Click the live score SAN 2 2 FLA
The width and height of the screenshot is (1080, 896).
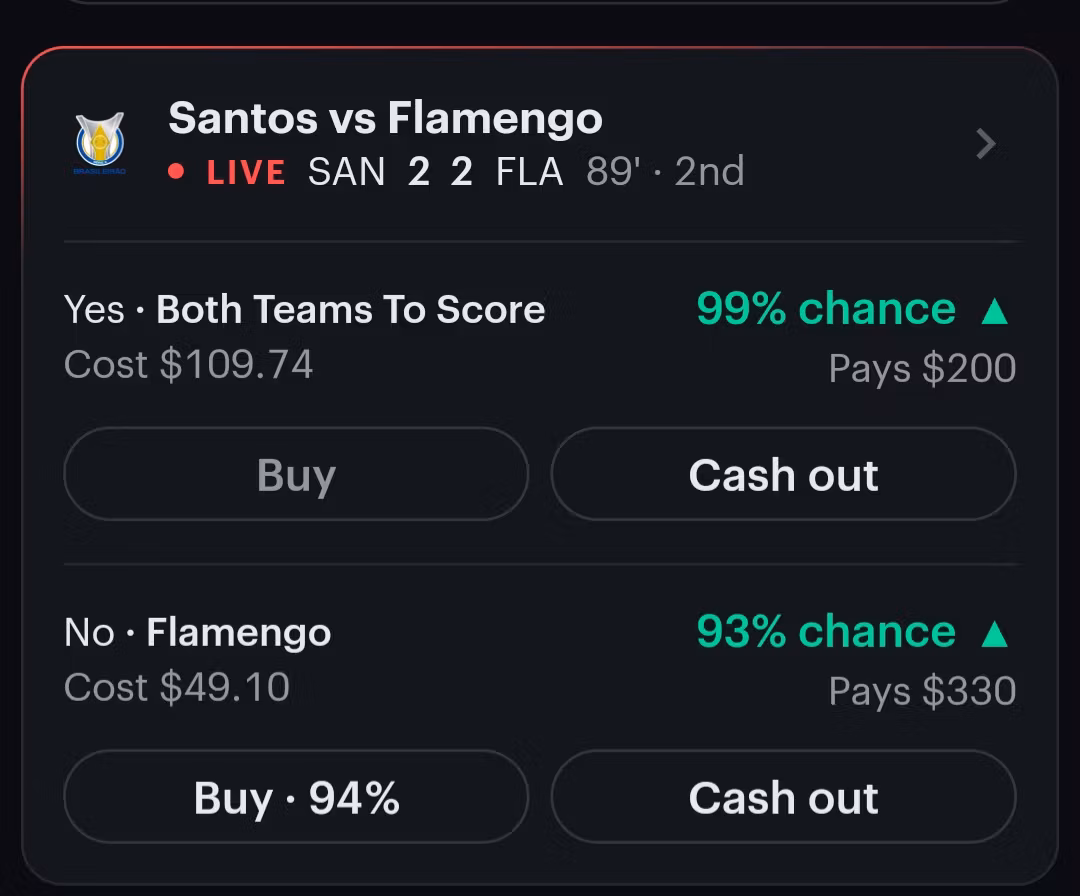point(435,171)
